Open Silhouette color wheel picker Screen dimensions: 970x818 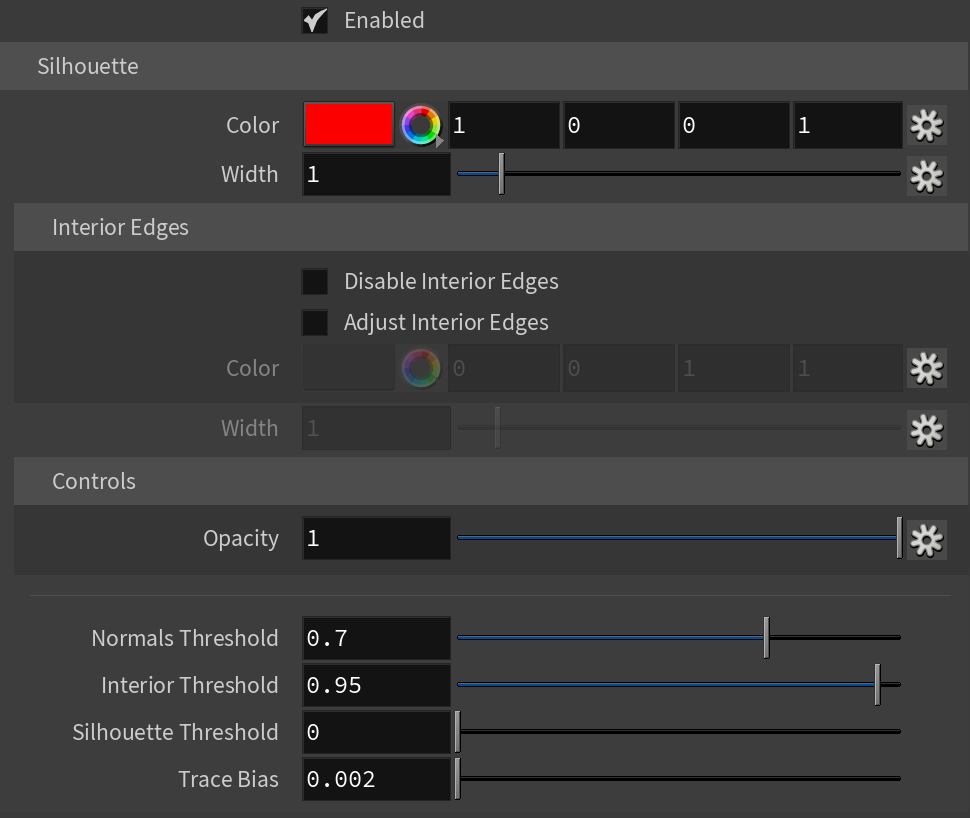[421, 126]
